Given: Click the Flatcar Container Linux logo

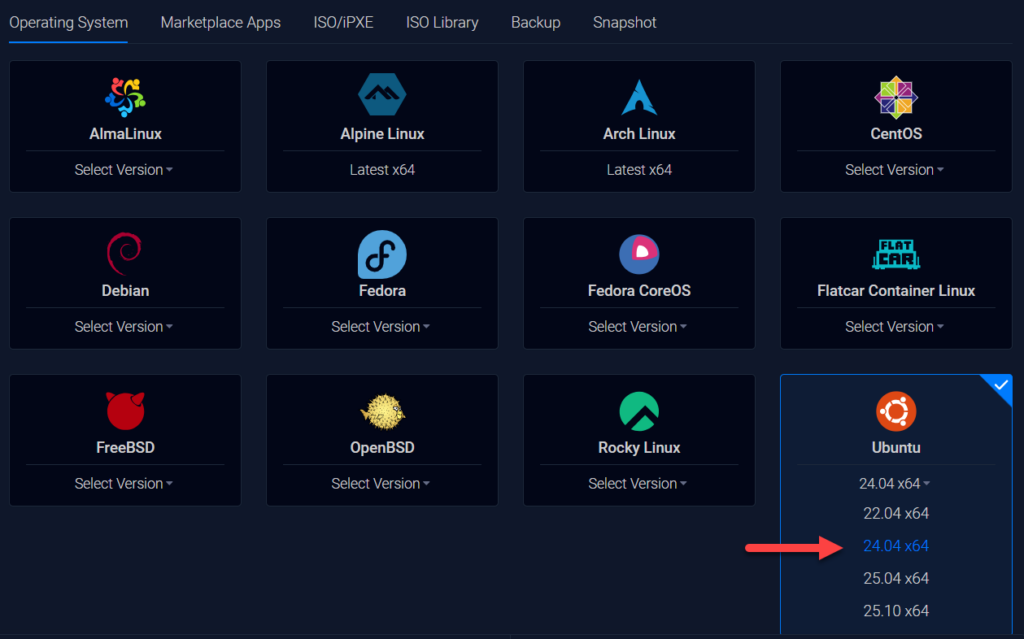Looking at the screenshot, I should (x=895, y=254).
